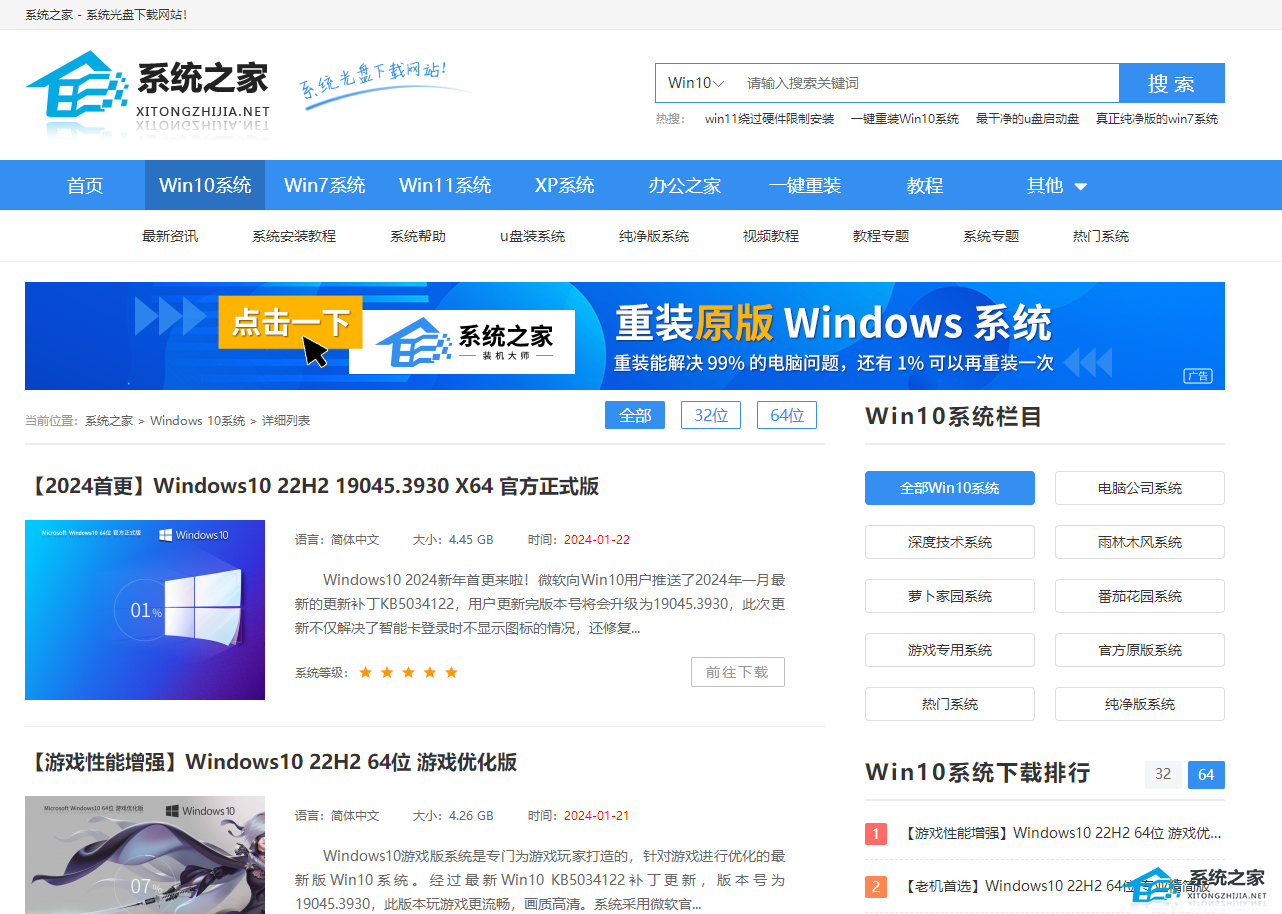Select XP系统 navigation tab
The image size is (1282, 914).
click(565, 185)
